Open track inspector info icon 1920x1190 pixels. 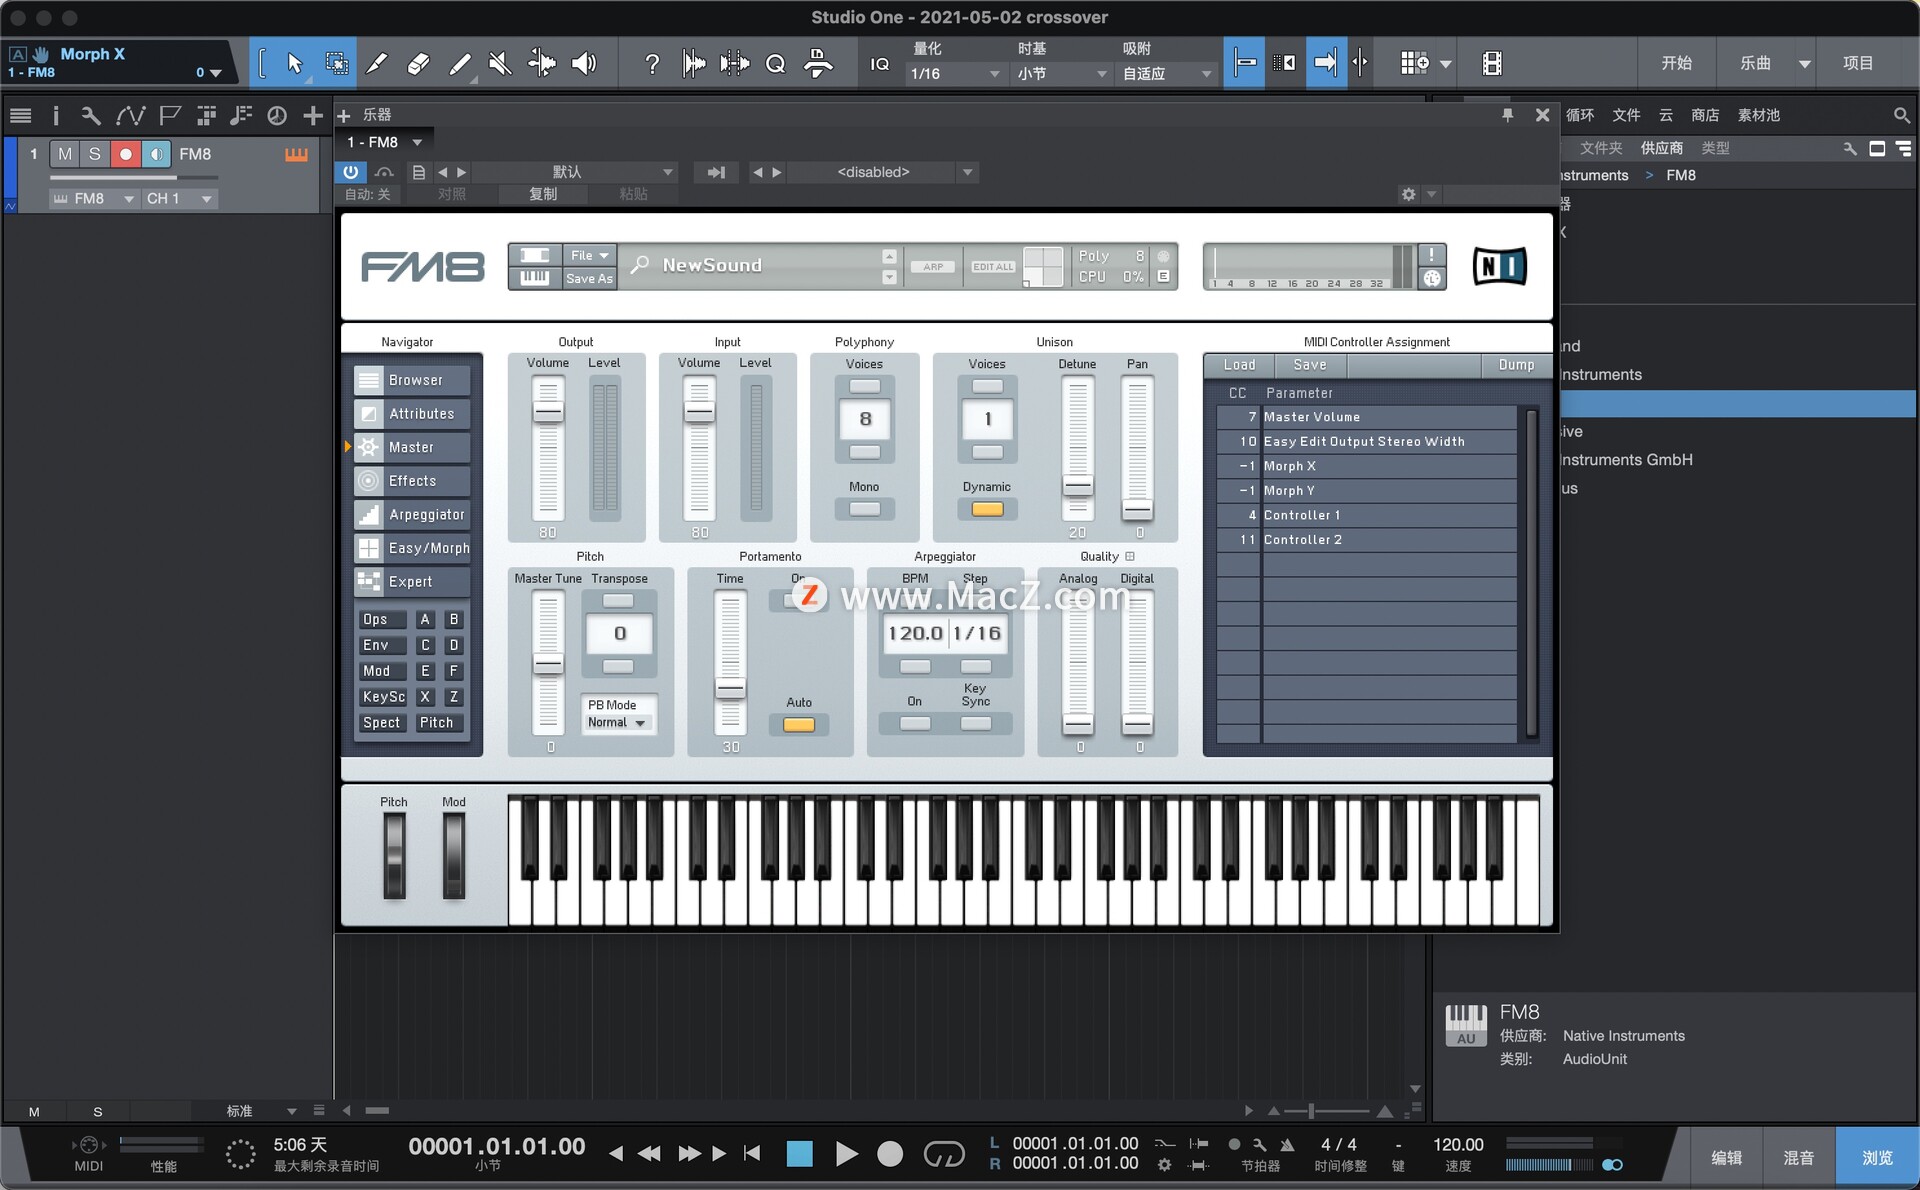[56, 116]
